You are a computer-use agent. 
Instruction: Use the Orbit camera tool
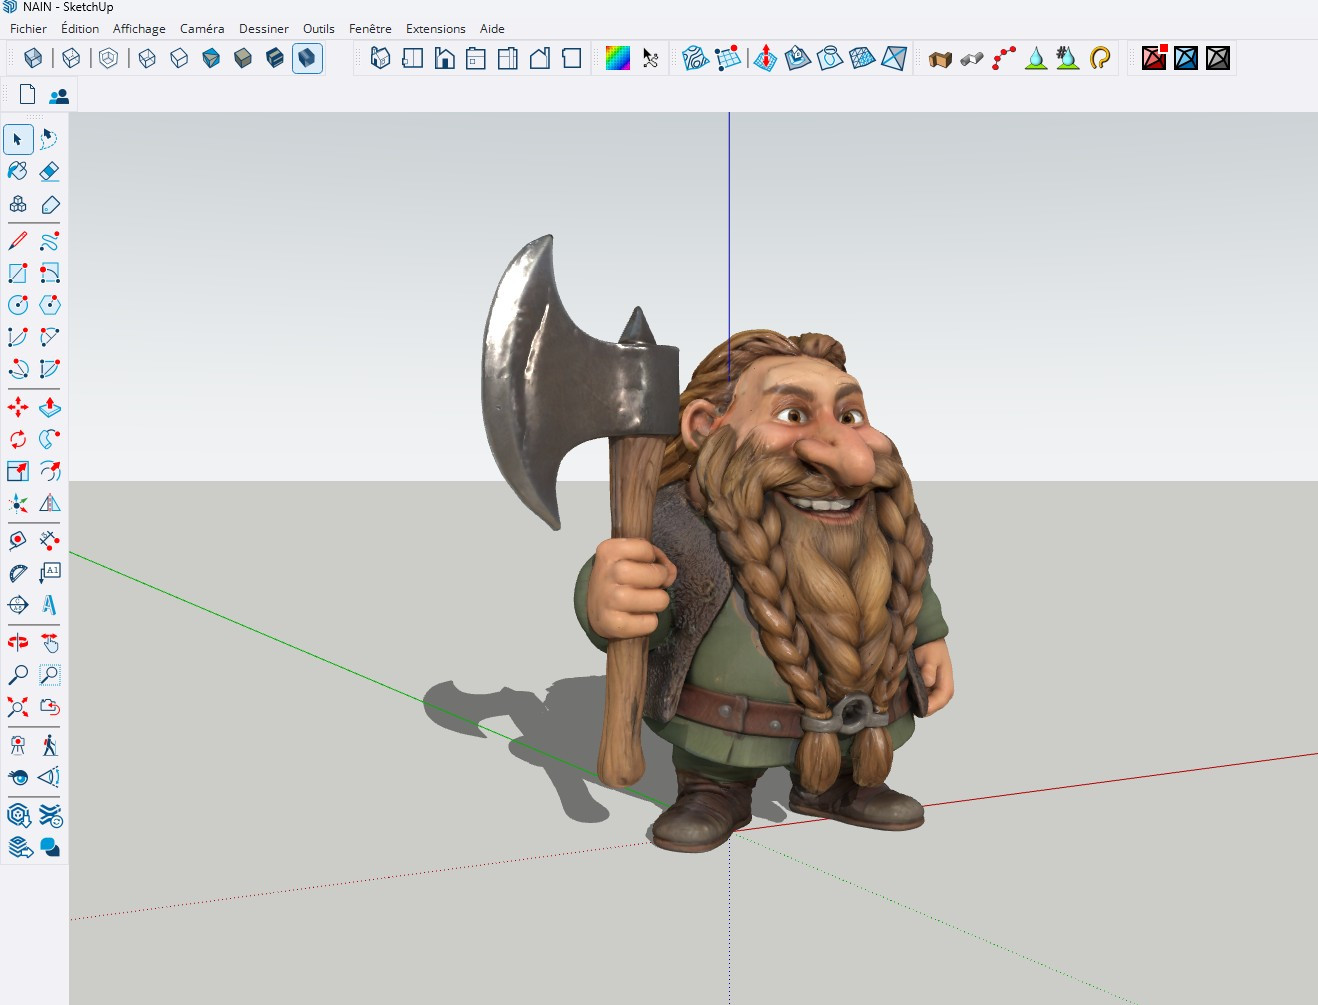(x=18, y=642)
